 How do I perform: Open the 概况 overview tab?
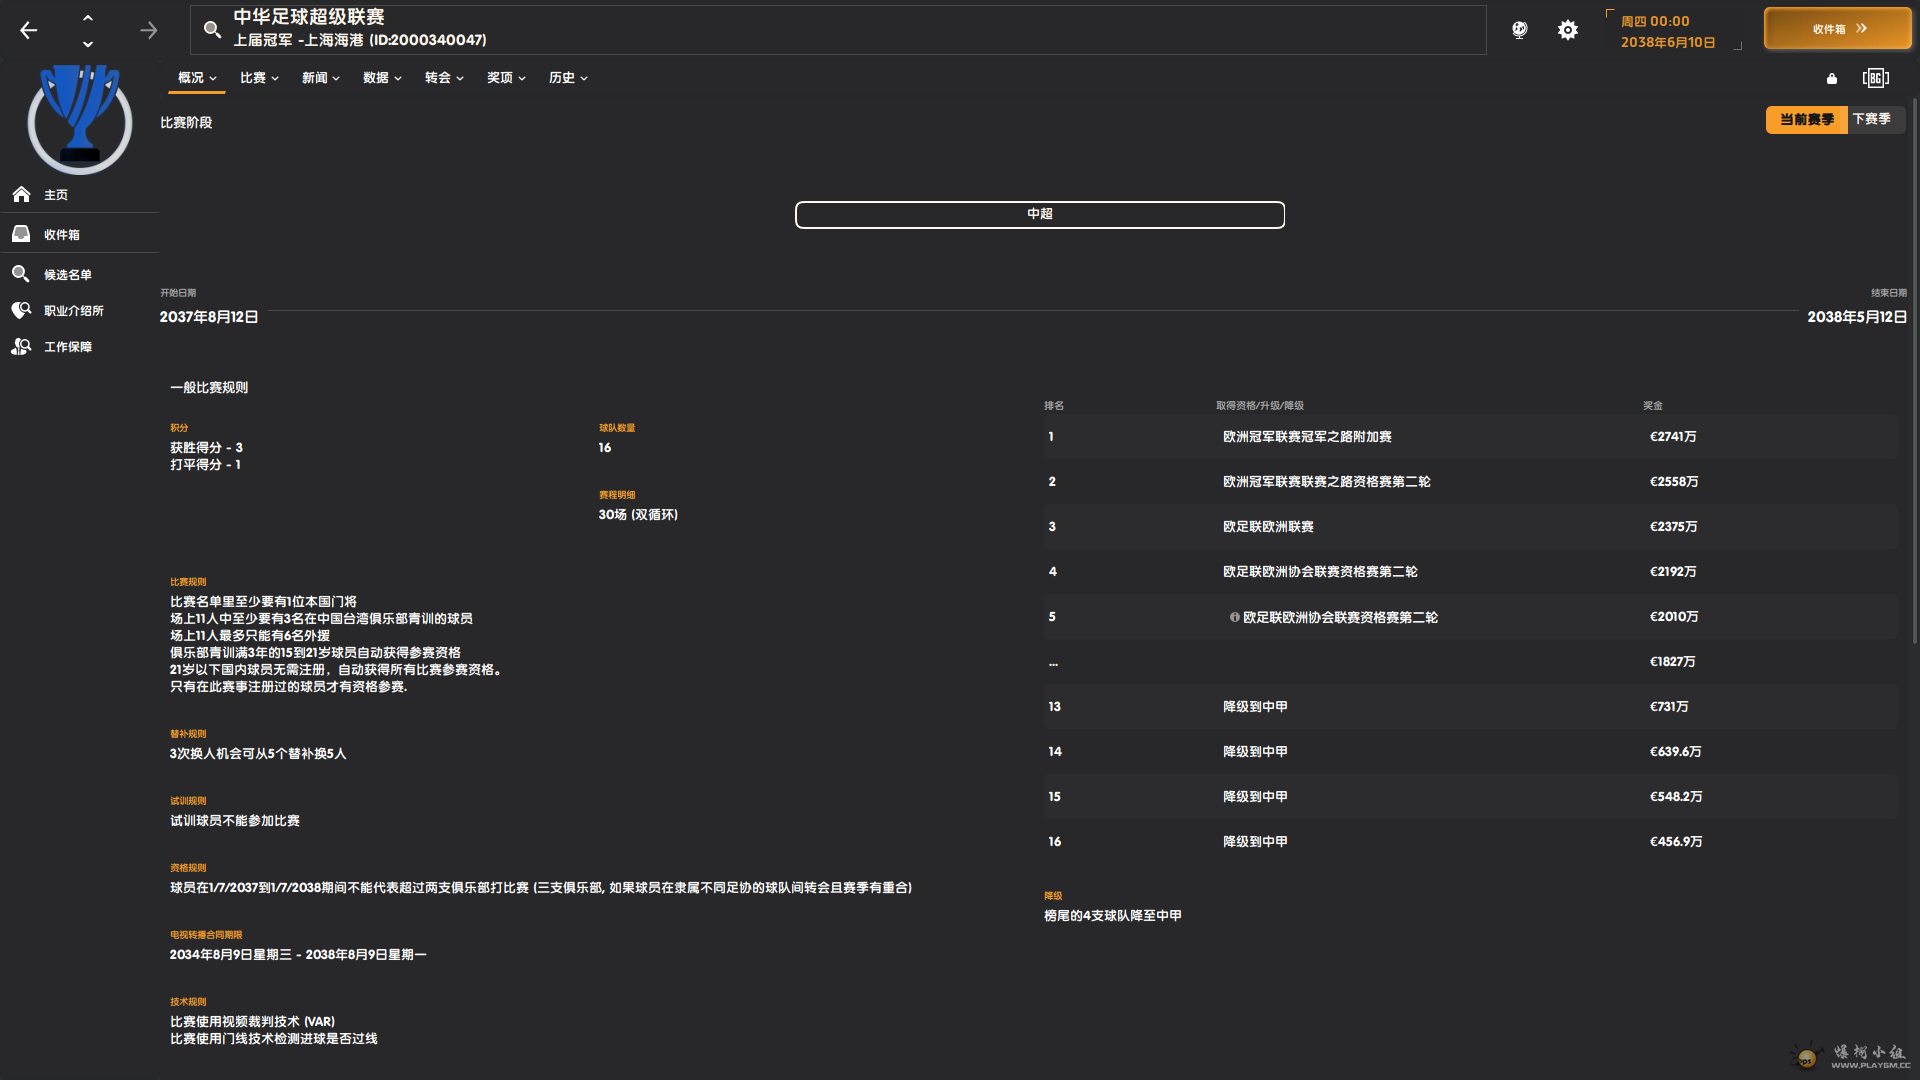coord(196,78)
